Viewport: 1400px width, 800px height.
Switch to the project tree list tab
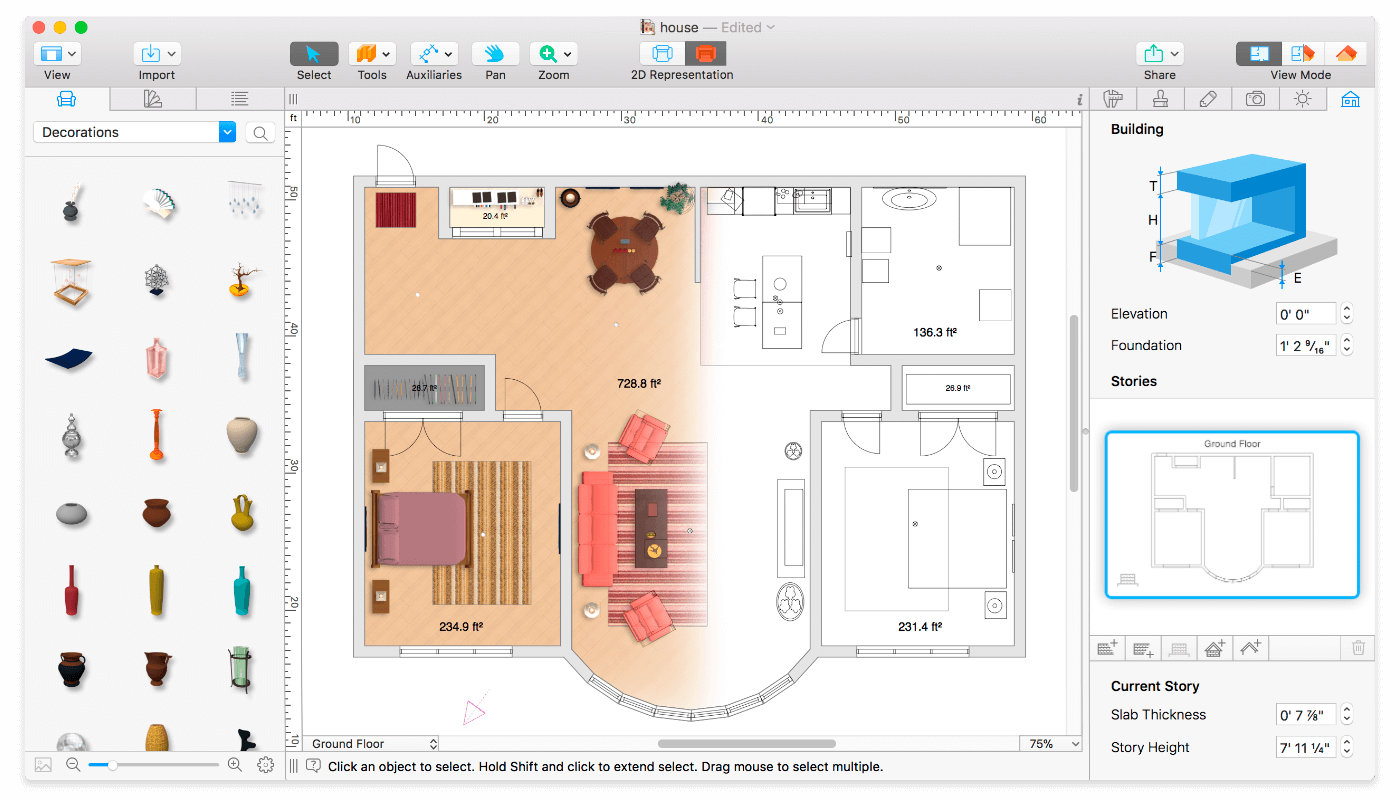(x=239, y=98)
